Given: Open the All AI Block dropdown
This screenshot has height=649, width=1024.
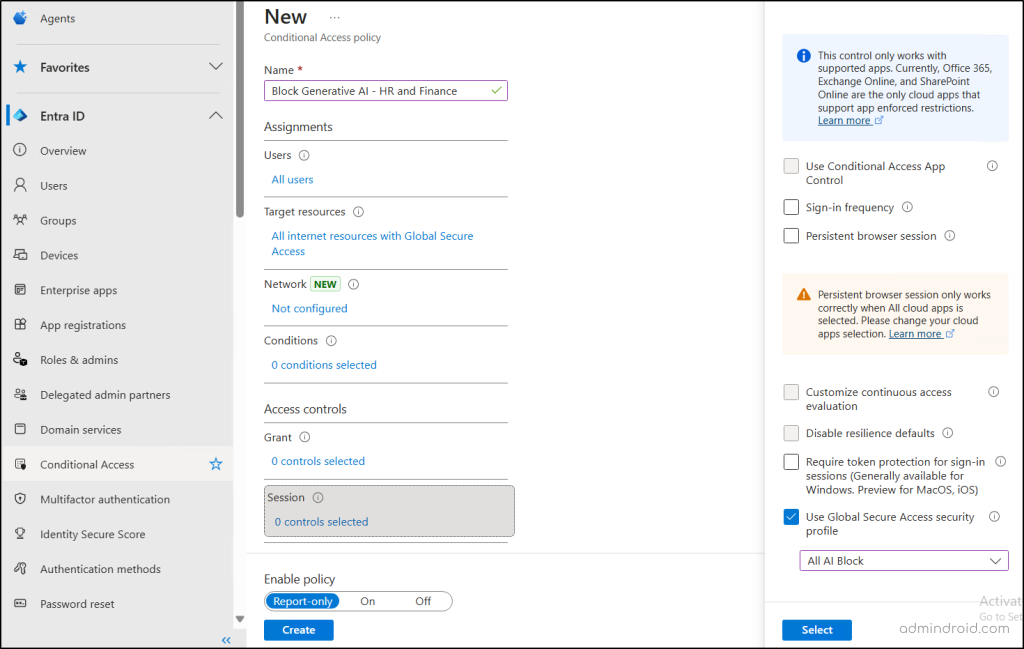Looking at the screenshot, I should [x=903, y=561].
